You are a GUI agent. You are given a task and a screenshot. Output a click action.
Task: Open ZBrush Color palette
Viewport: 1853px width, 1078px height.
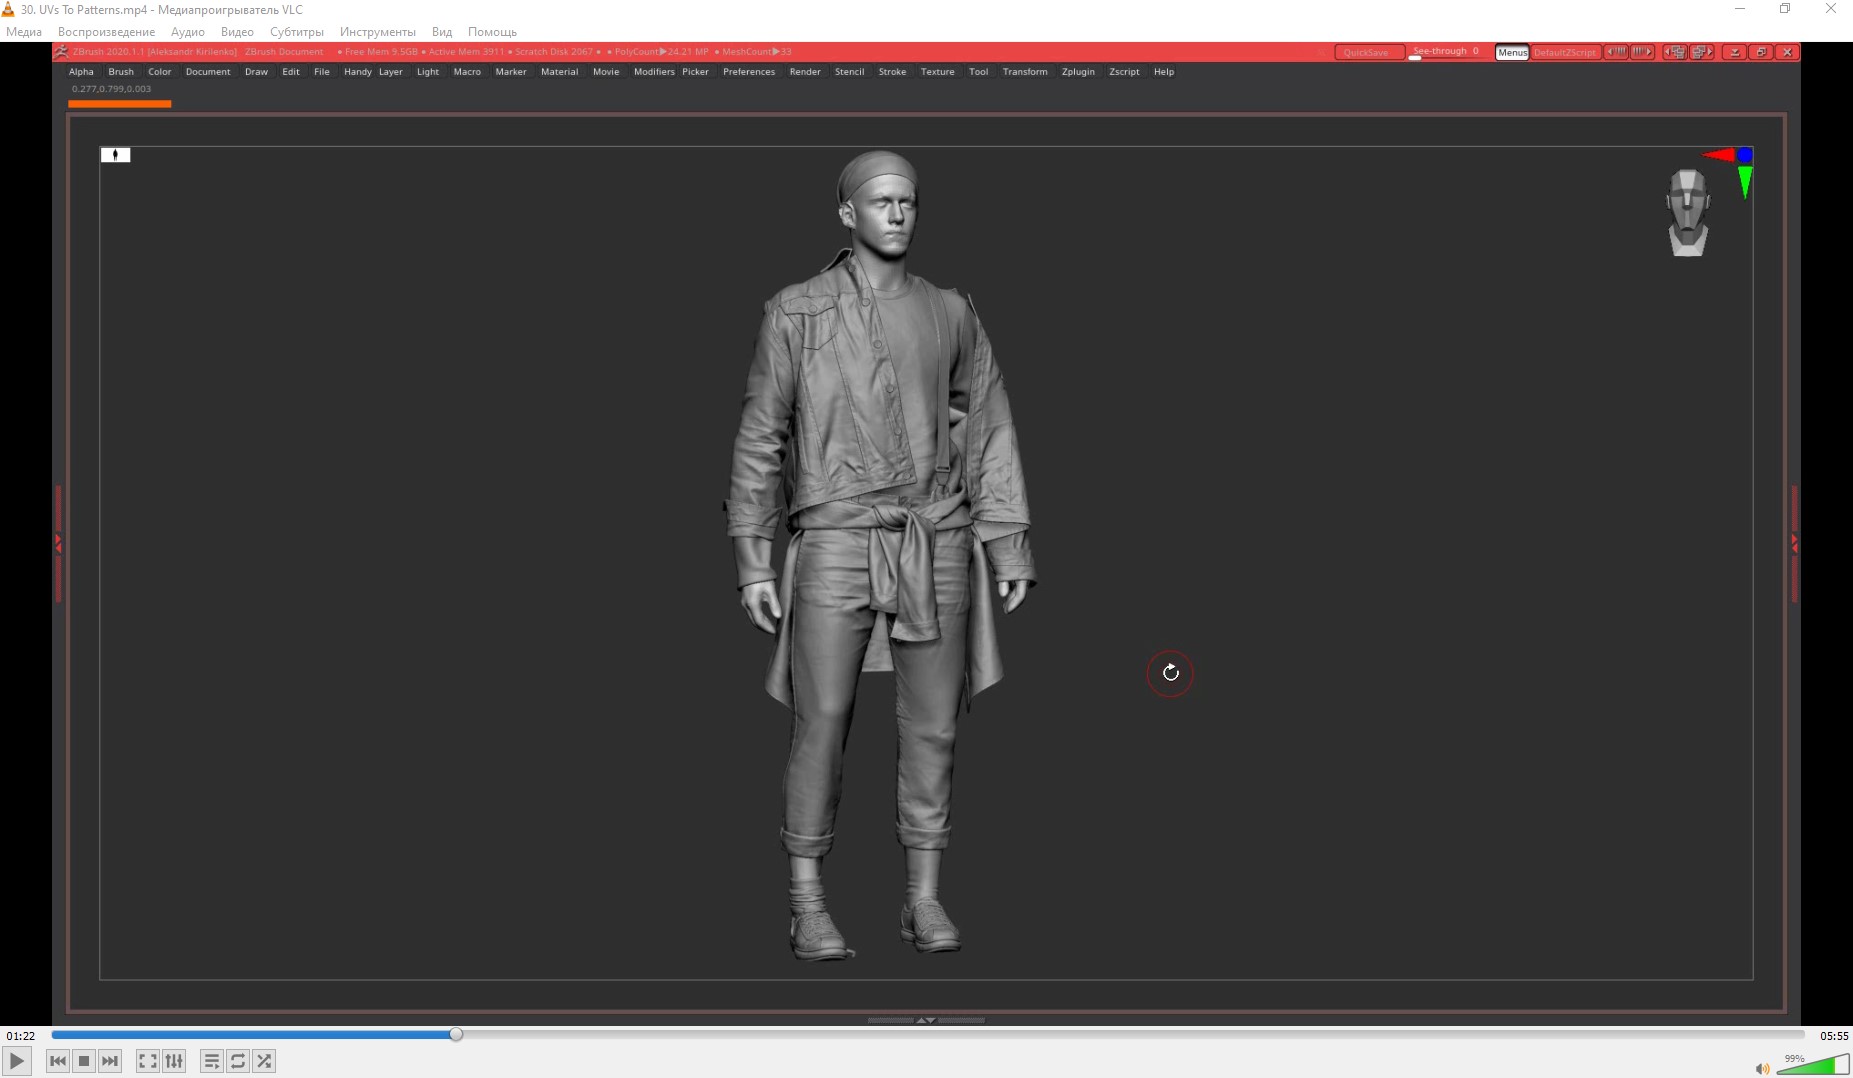(160, 72)
